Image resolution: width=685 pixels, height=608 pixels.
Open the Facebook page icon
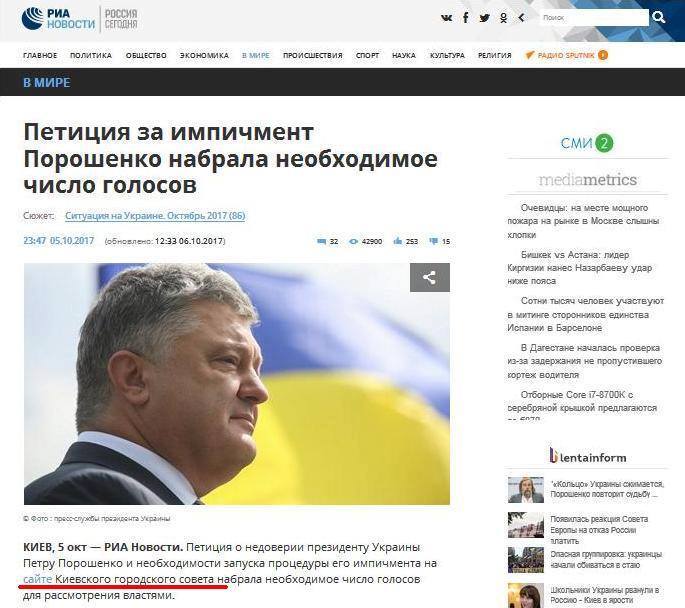(x=466, y=18)
